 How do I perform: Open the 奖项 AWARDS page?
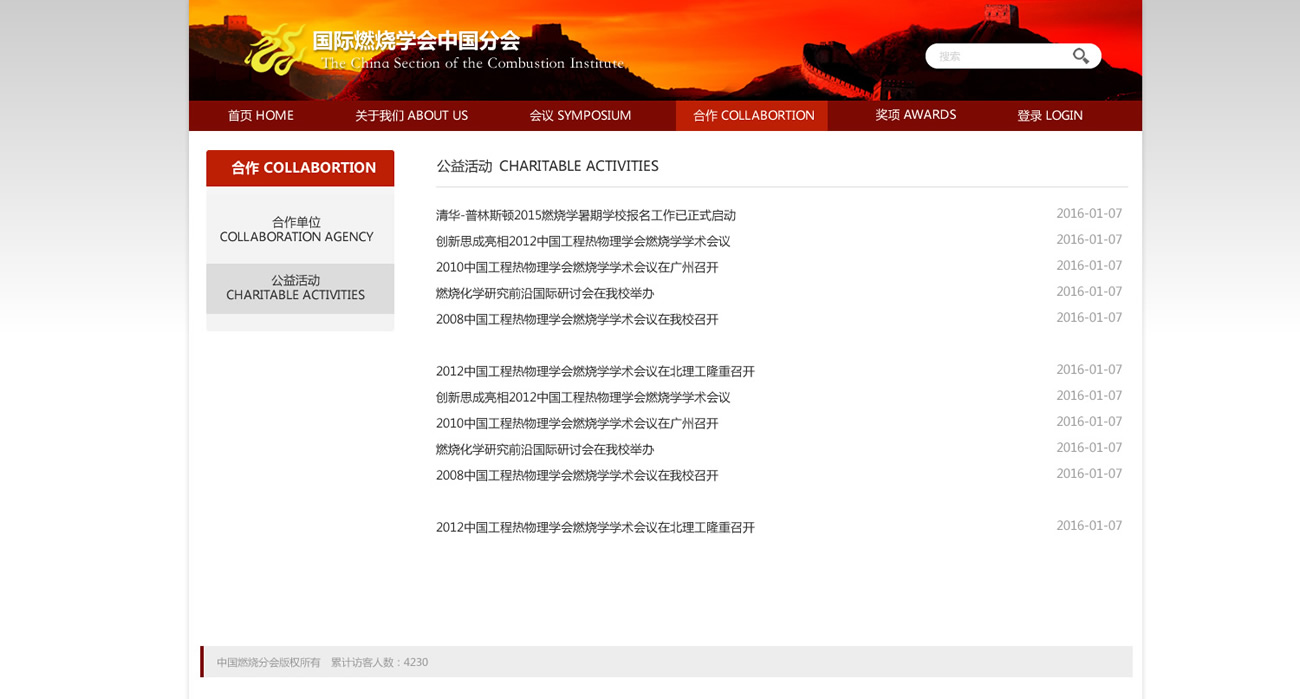pyautogui.click(x=915, y=115)
